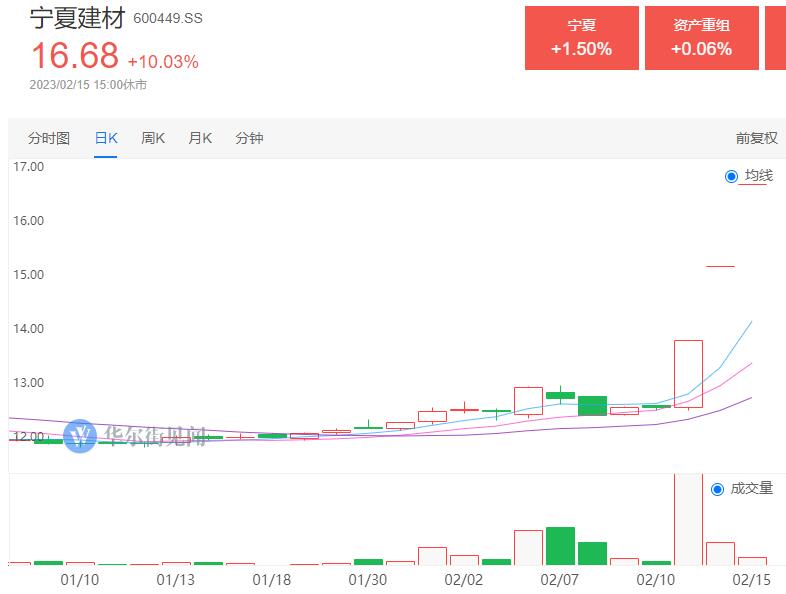Open the 周K weekly chart tab
This screenshot has width=786, height=594.
pos(153,138)
